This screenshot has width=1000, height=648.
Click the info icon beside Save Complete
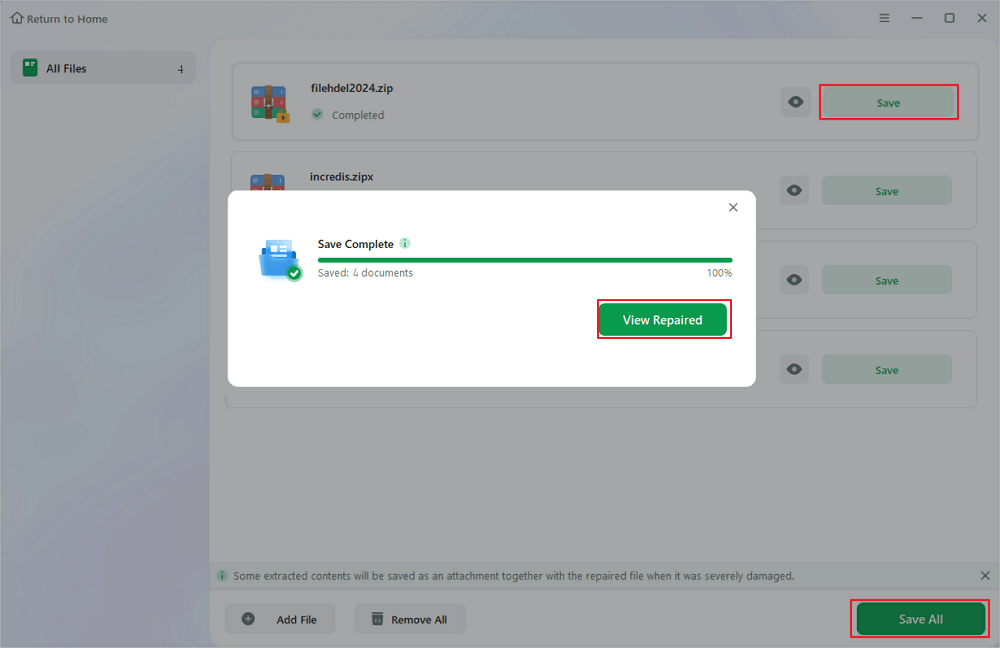pyautogui.click(x=405, y=243)
